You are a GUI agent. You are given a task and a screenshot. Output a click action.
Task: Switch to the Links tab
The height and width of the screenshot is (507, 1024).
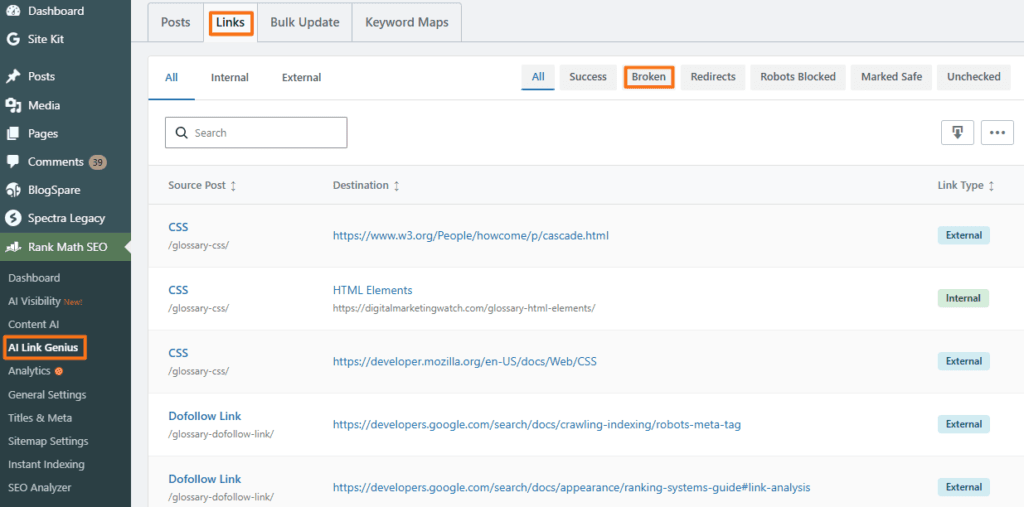[231, 23]
